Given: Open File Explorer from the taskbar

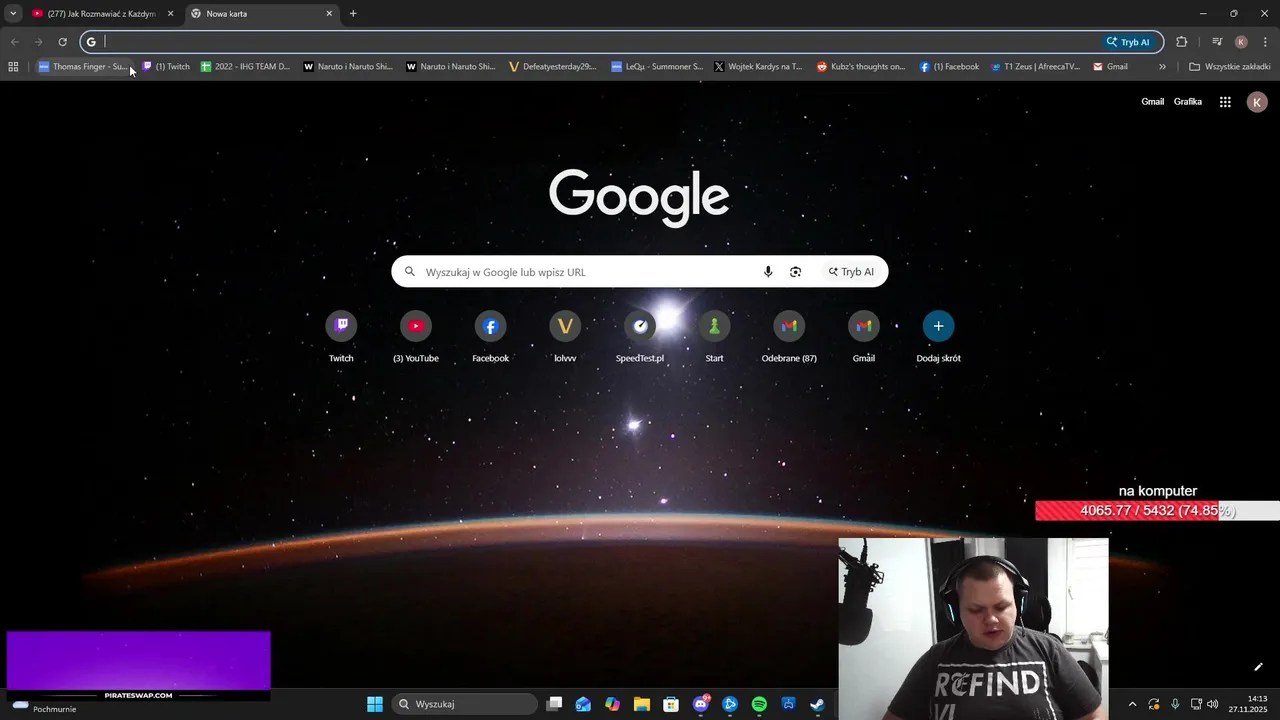Looking at the screenshot, I should (x=641, y=704).
